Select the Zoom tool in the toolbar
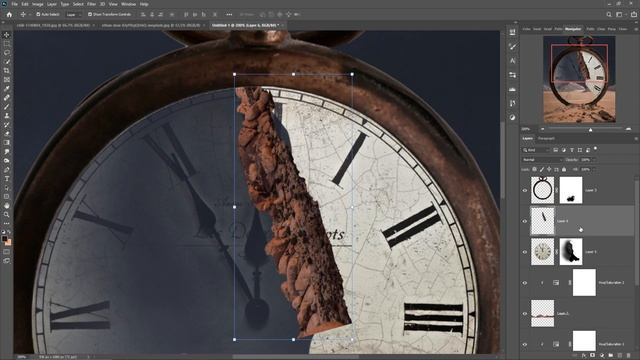 tap(7, 215)
